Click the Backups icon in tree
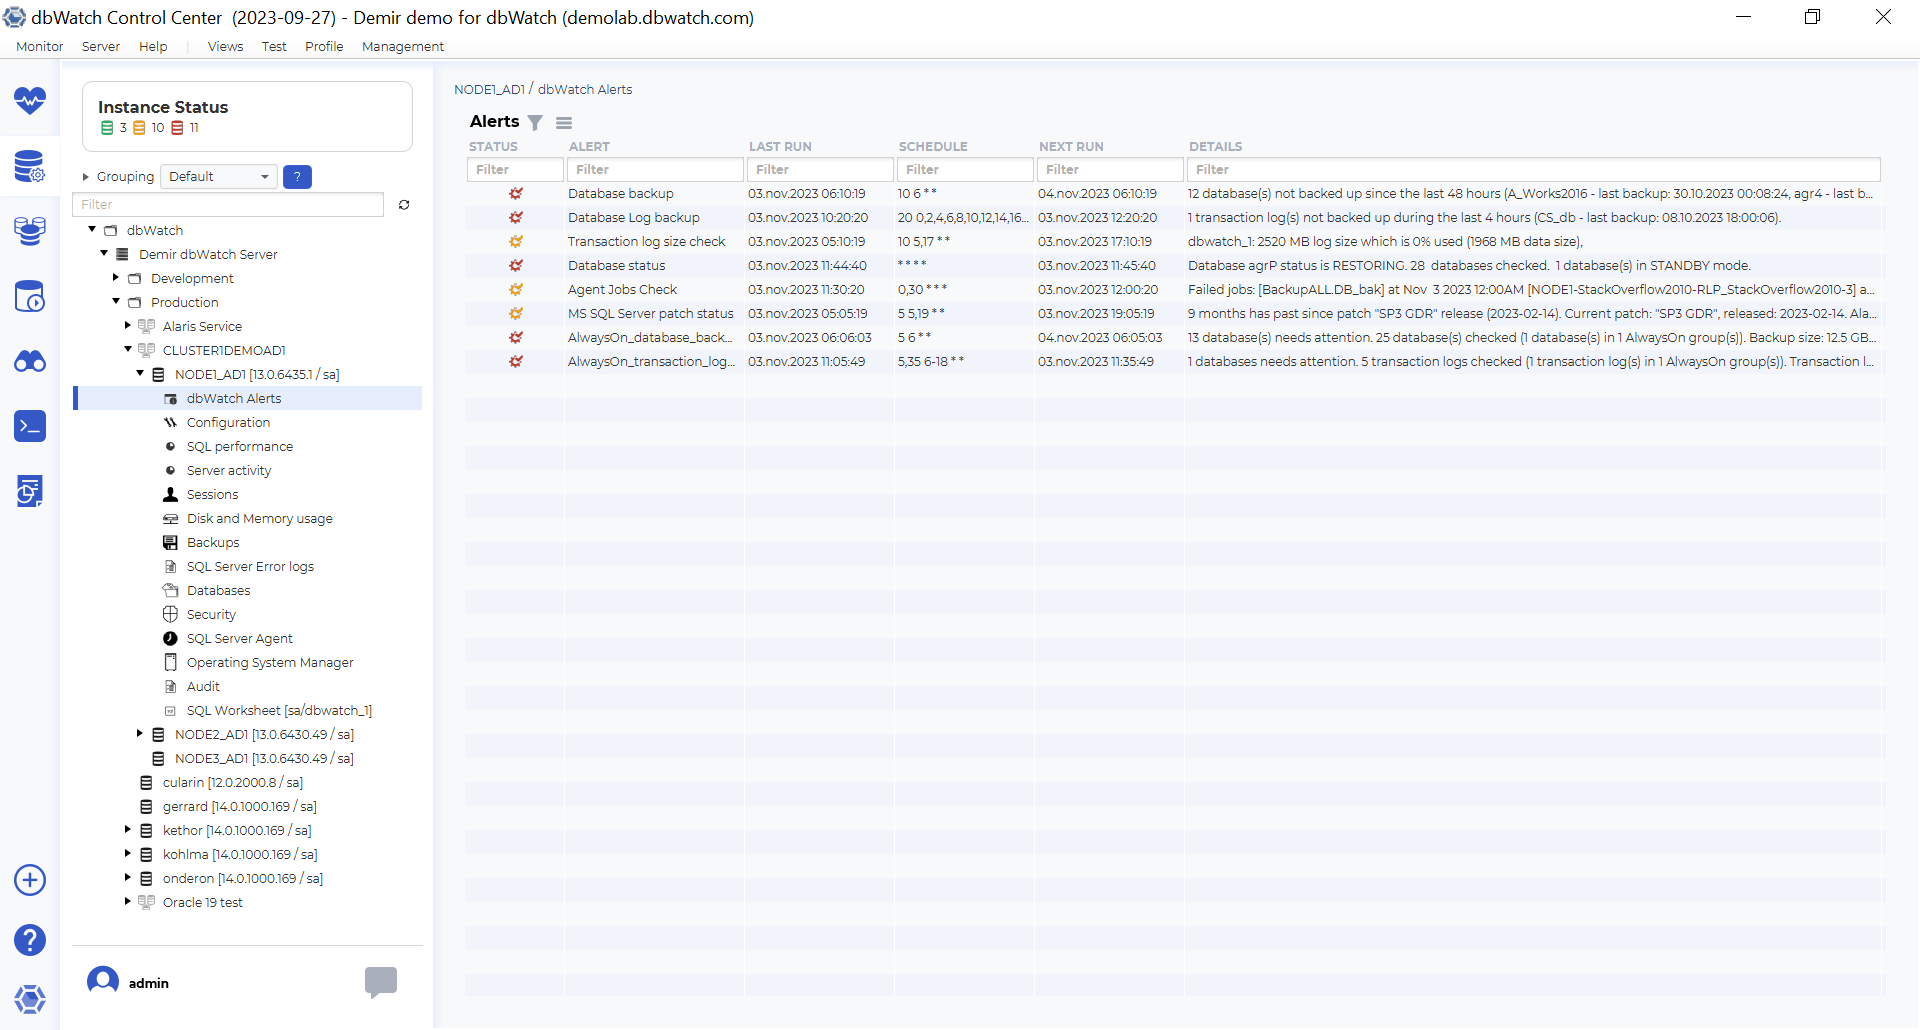1920x1030 pixels. coord(171,542)
